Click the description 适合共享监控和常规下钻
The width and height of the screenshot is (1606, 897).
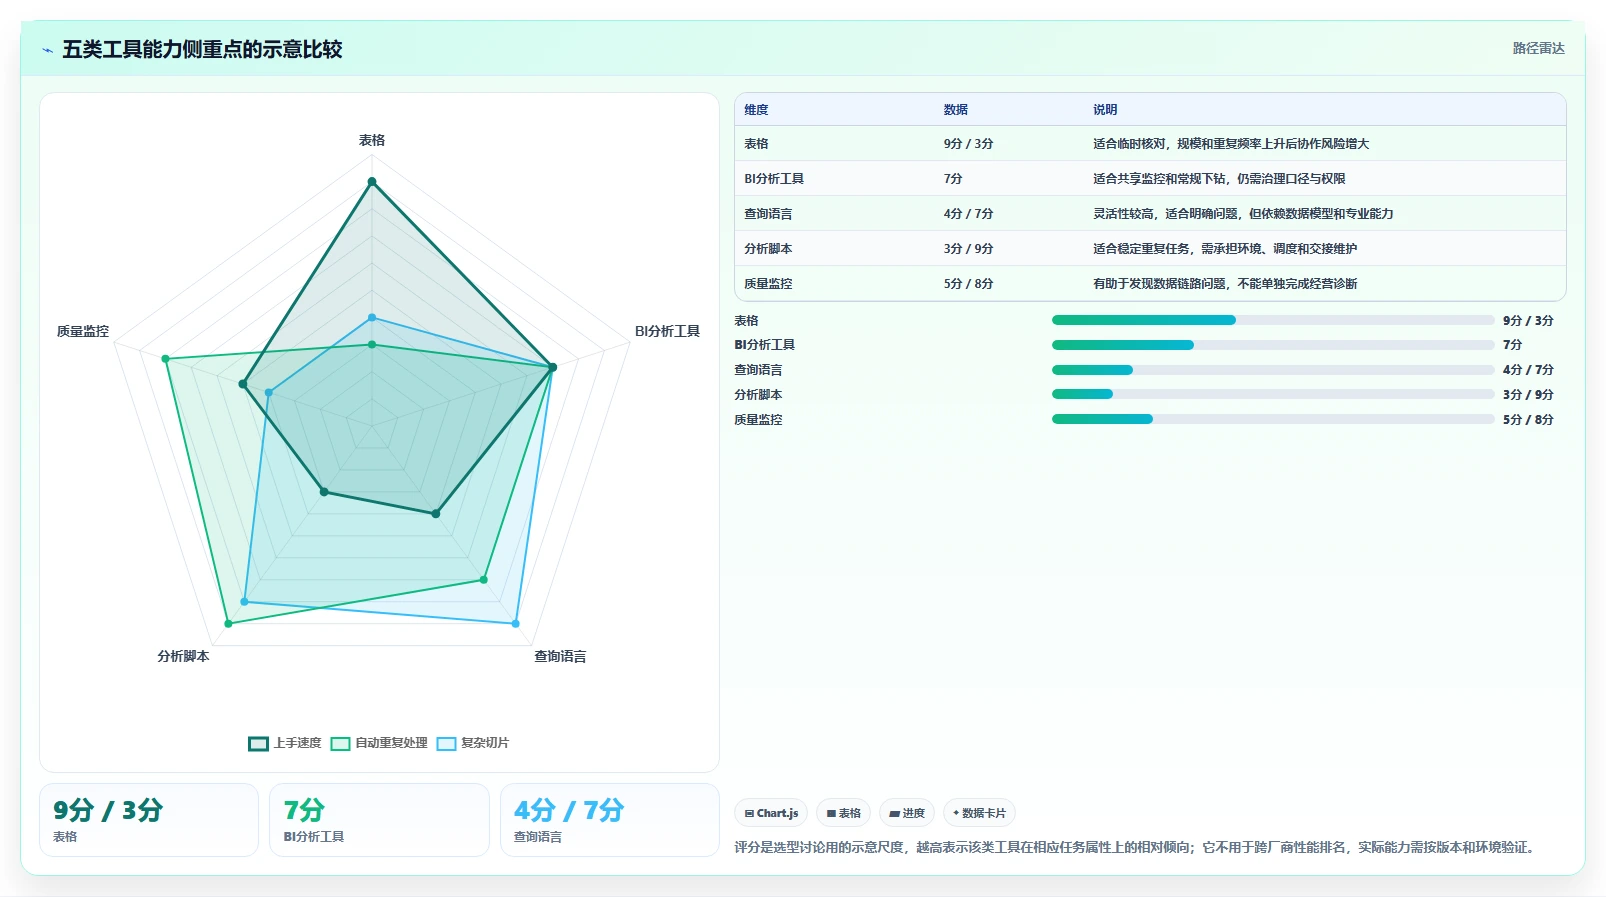tap(1219, 179)
